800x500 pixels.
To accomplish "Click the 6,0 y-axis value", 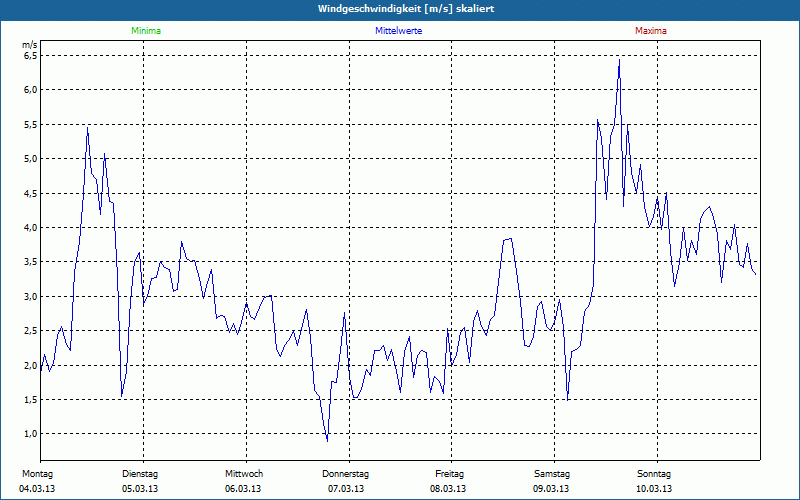I will (x=31, y=90).
